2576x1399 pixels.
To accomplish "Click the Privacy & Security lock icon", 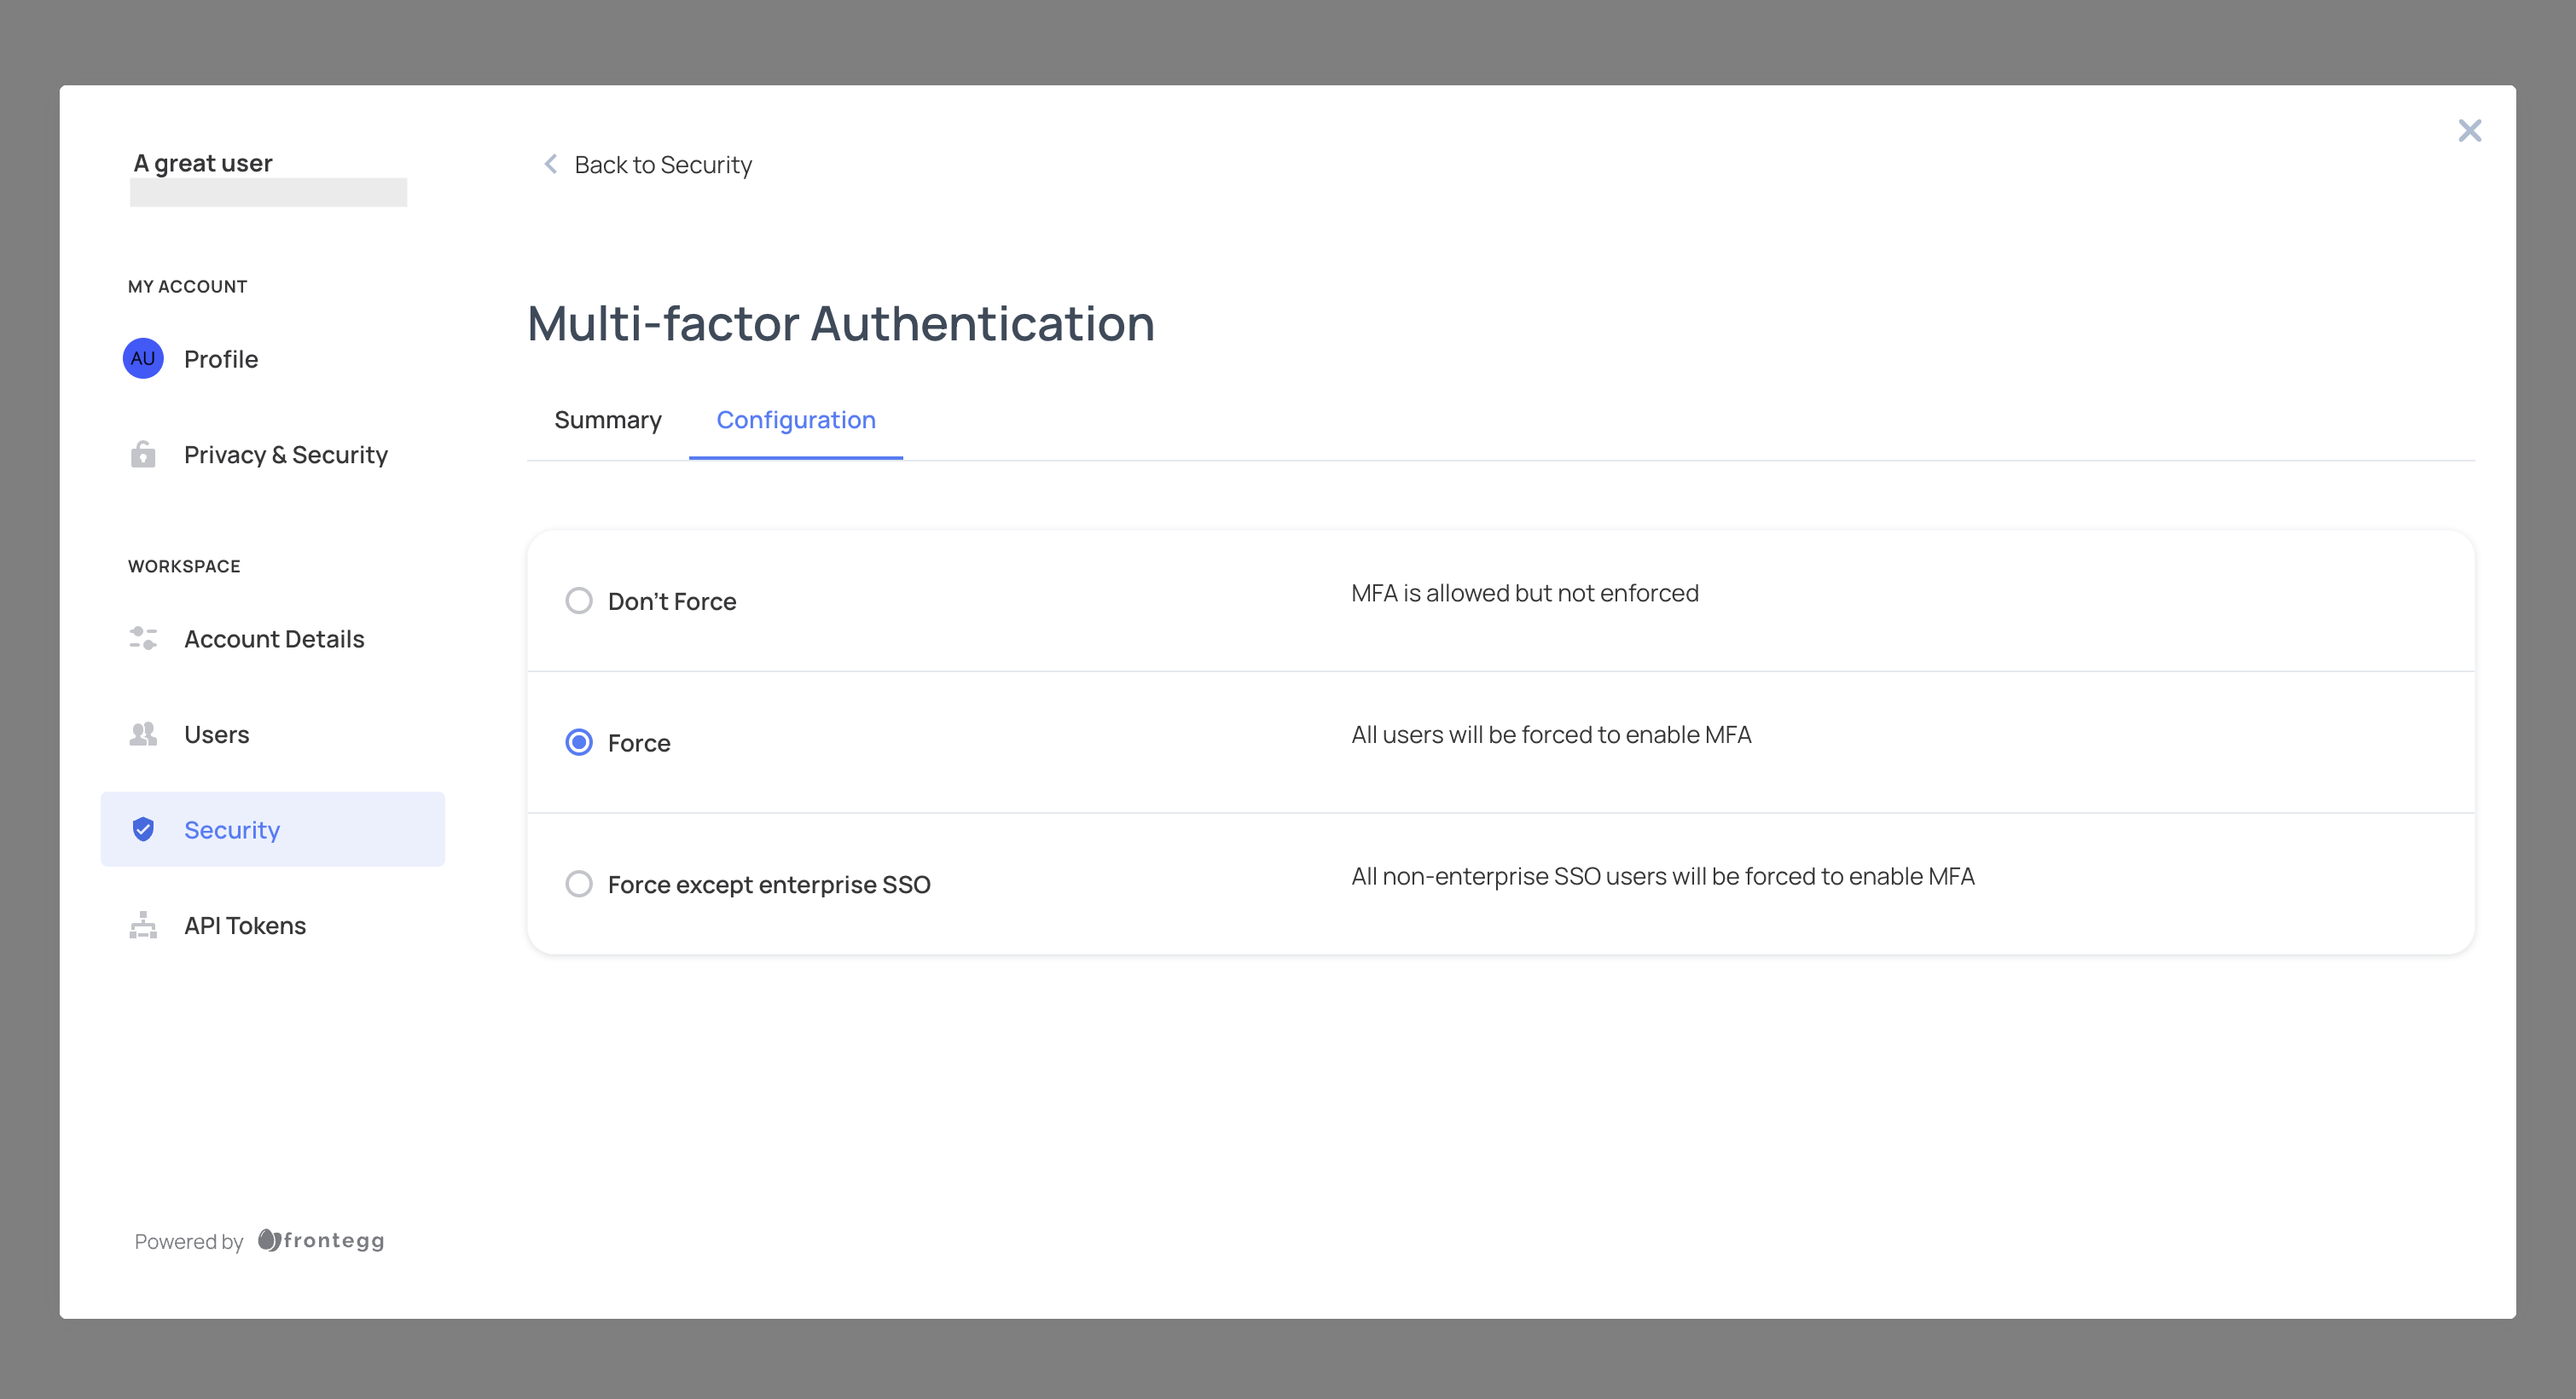I will (143, 455).
